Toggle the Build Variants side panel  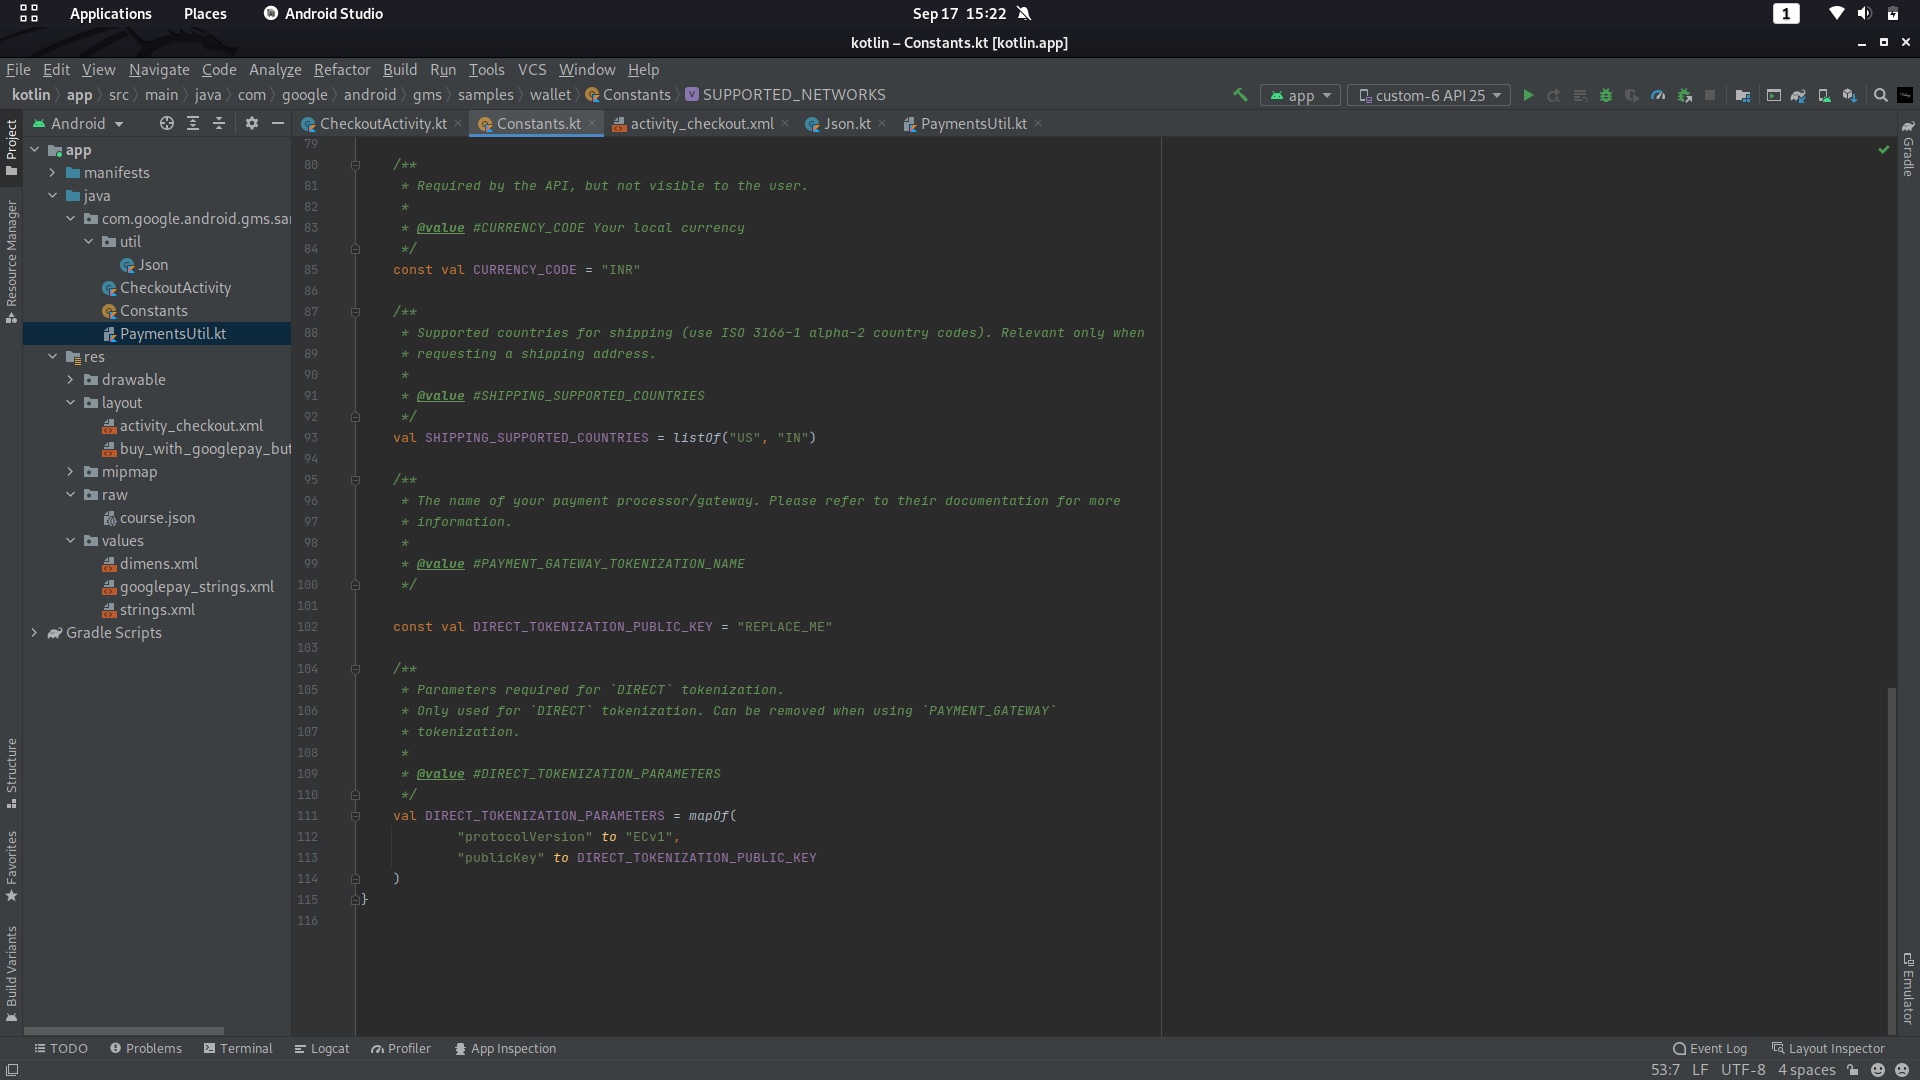click(x=11, y=972)
